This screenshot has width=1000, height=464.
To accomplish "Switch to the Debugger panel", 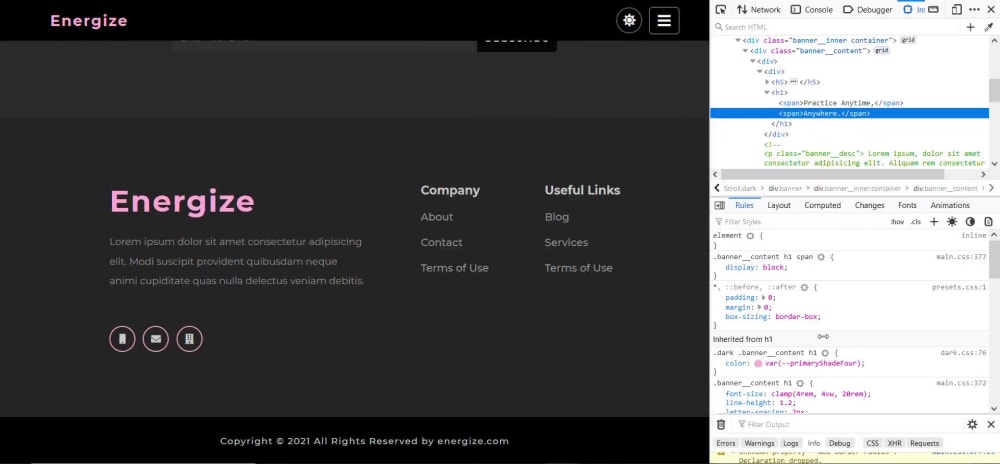I will [x=867, y=10].
